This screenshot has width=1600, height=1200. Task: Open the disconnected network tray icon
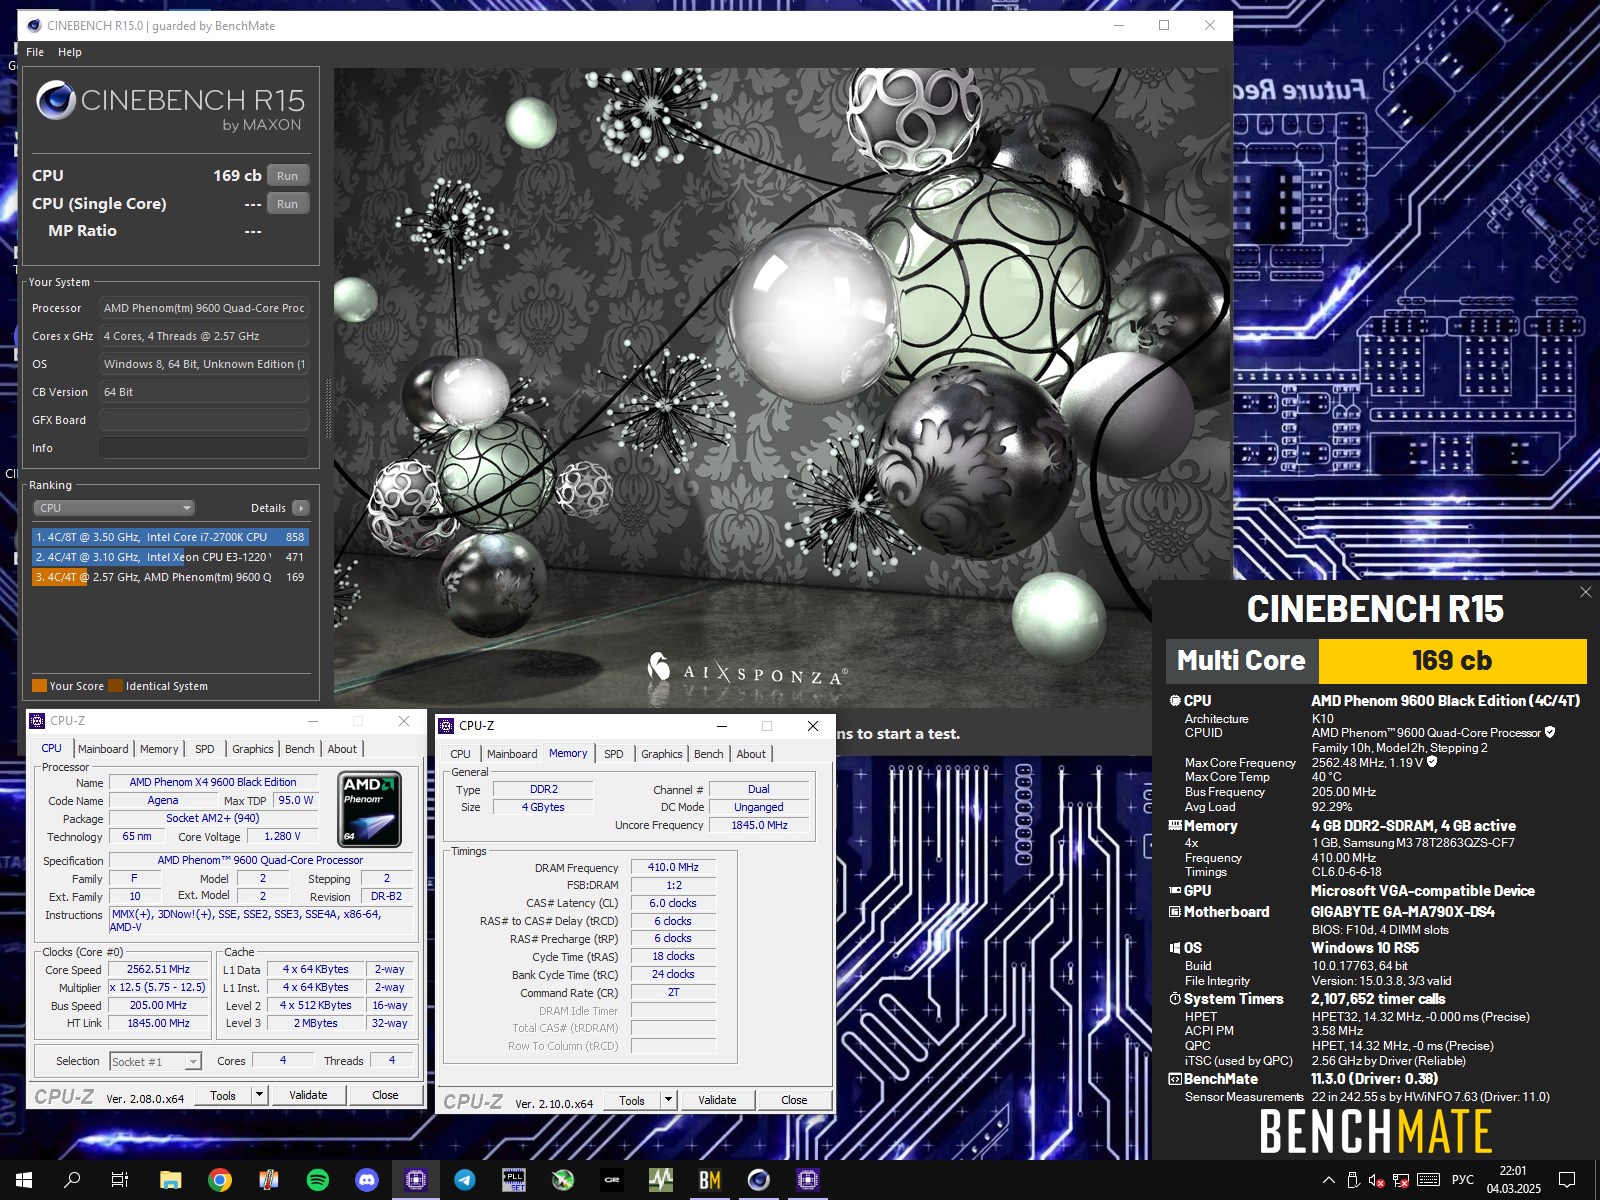1401,1180
